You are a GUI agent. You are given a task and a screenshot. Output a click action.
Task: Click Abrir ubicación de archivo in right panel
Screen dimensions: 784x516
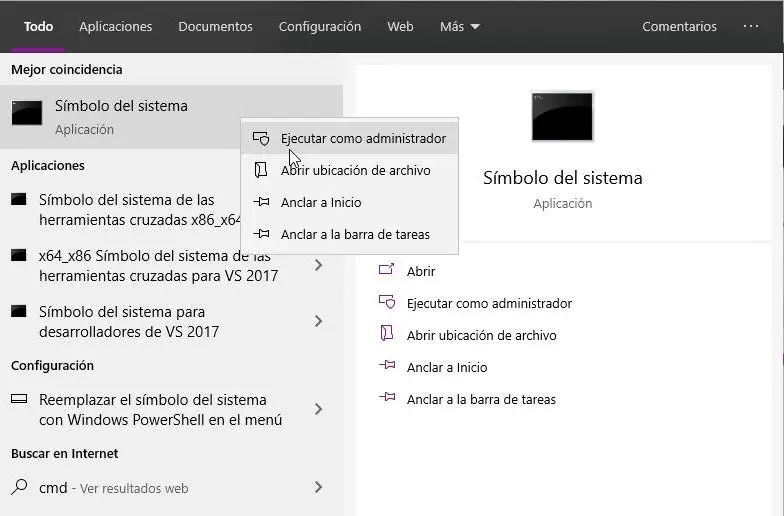point(482,336)
